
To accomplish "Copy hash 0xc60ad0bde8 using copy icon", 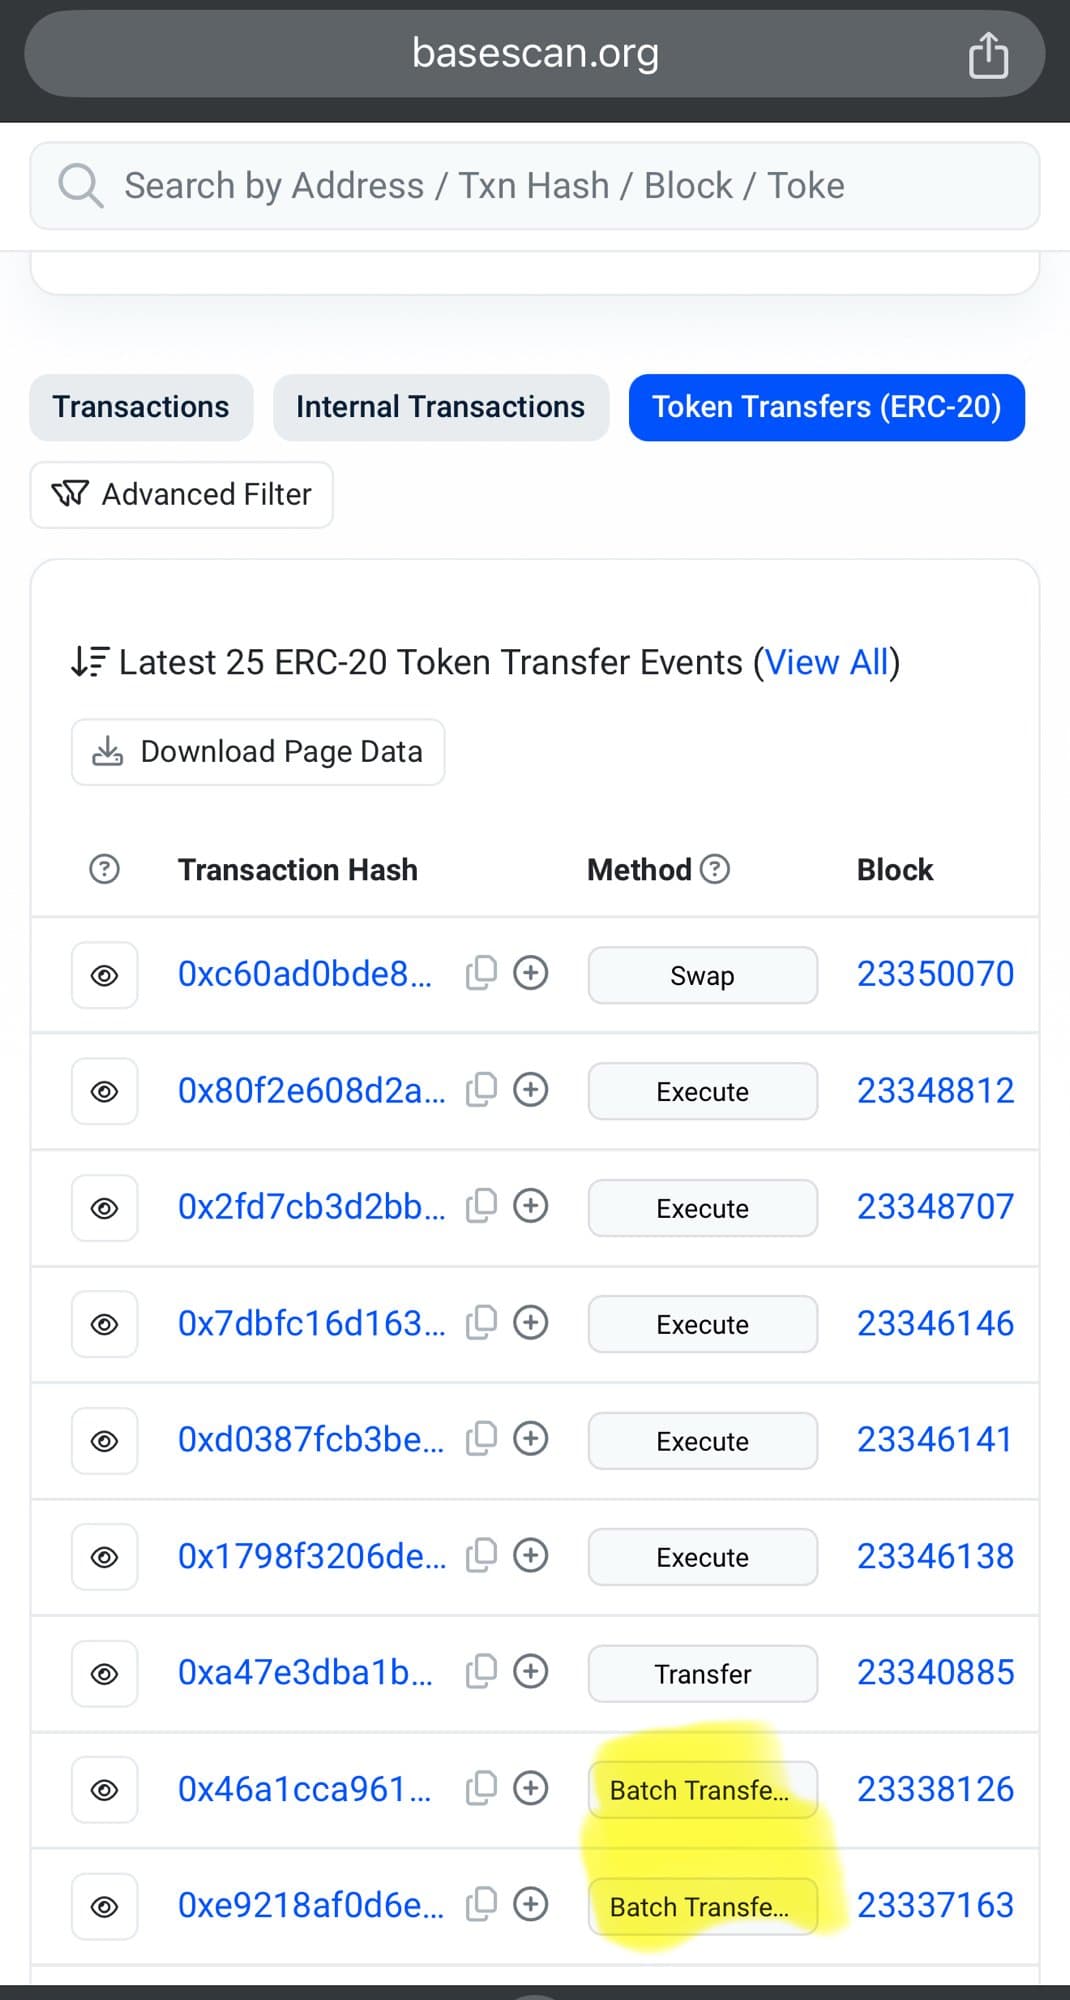I will click(481, 973).
